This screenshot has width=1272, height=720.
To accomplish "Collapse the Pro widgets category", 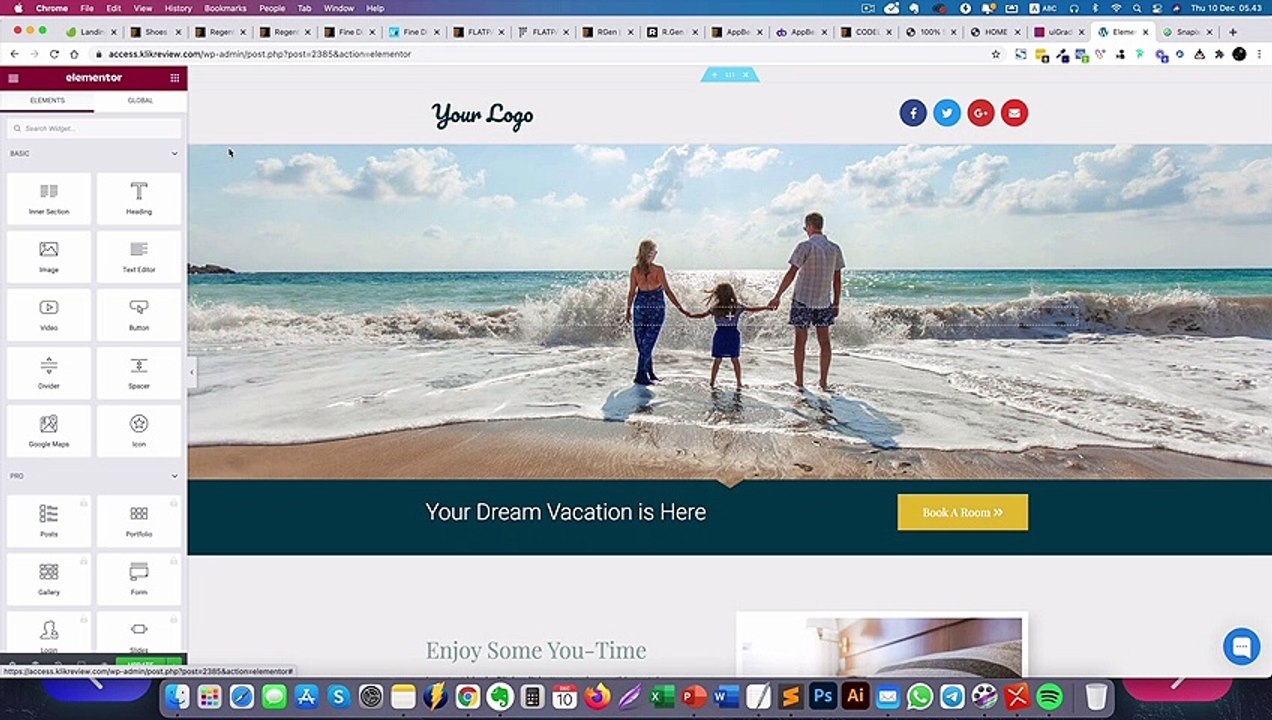I will click(174, 476).
